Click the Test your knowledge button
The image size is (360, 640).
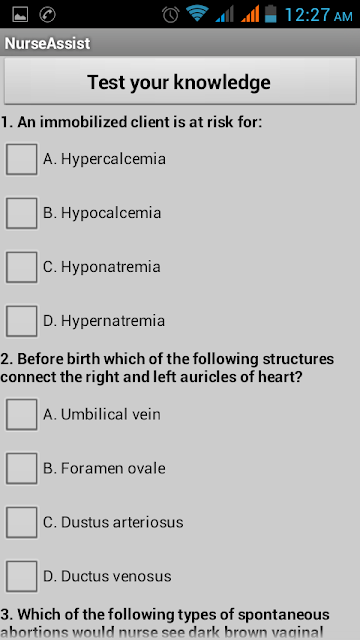tap(180, 81)
